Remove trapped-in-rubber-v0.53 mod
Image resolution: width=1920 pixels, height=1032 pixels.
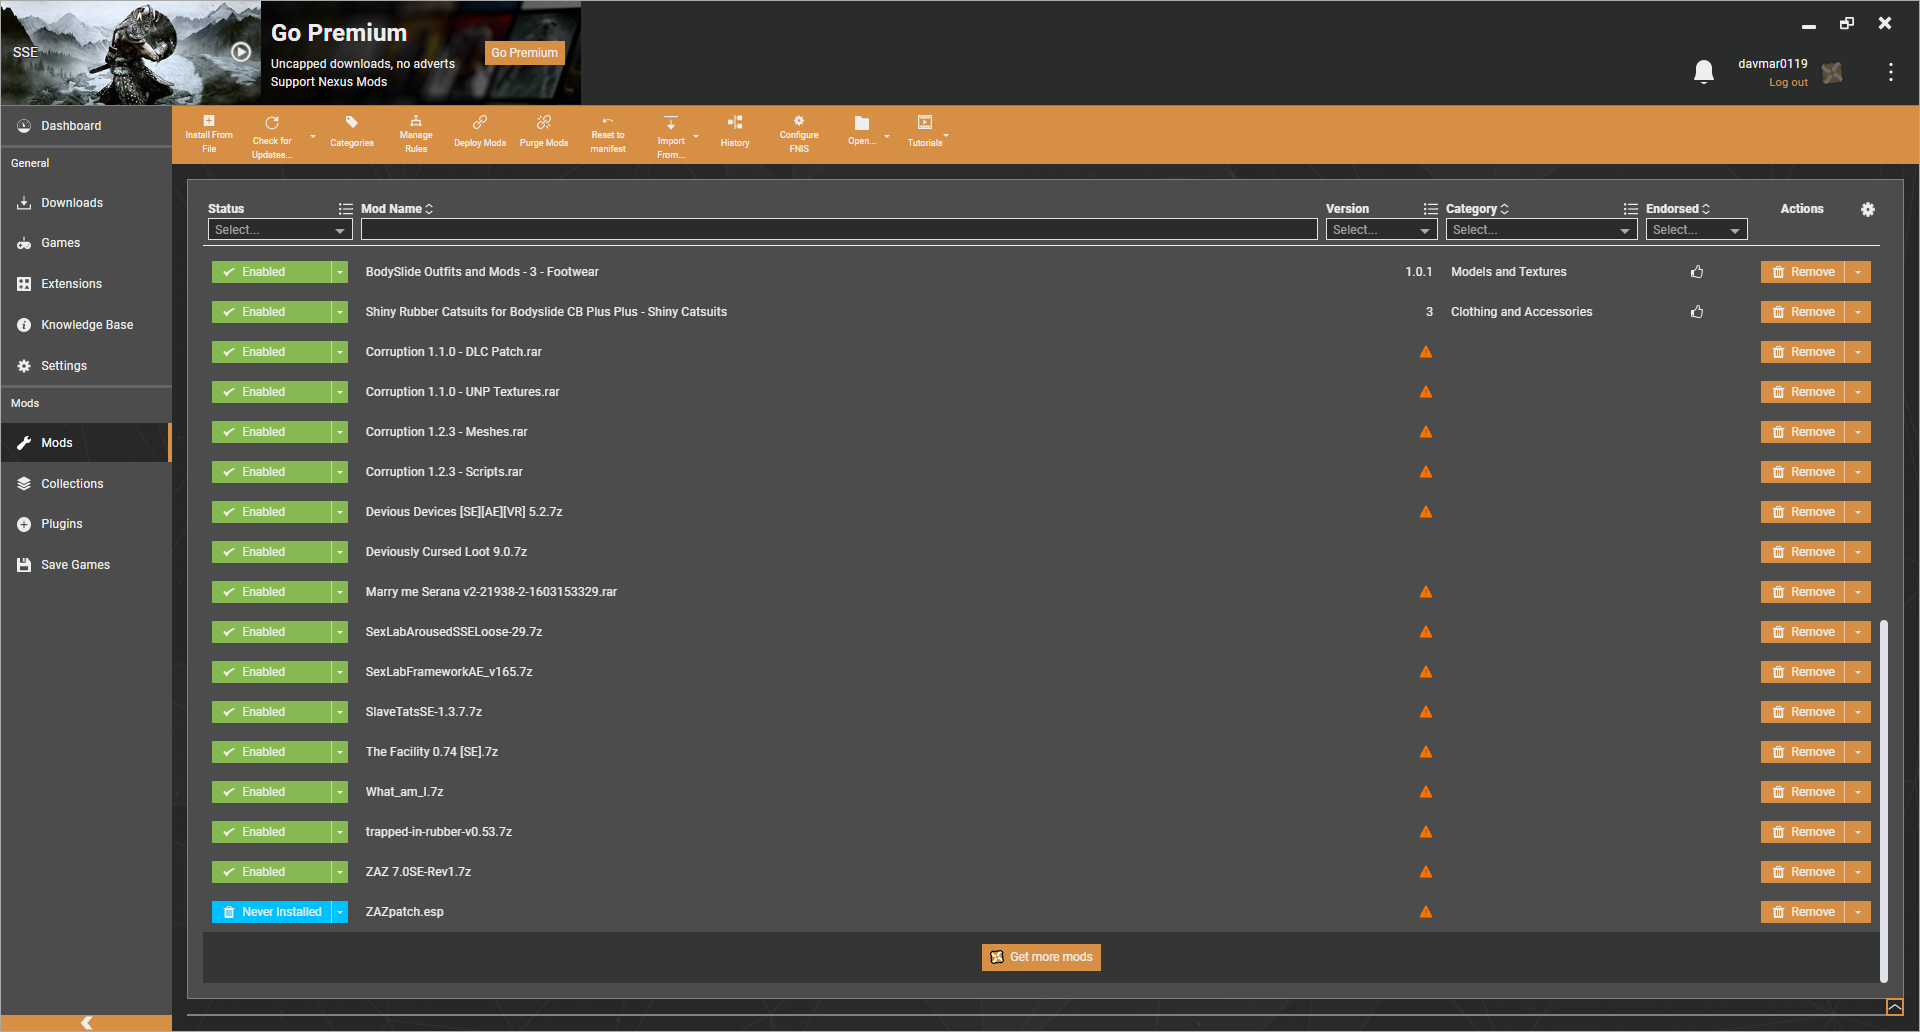click(1803, 832)
